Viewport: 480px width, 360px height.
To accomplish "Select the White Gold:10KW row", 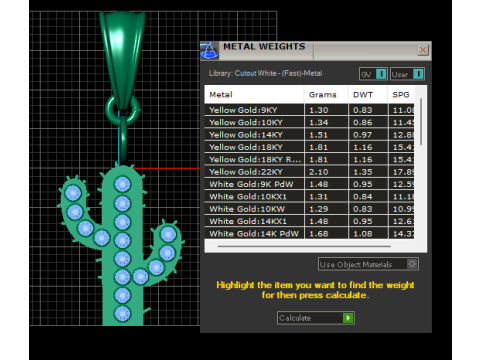I will (309, 209).
